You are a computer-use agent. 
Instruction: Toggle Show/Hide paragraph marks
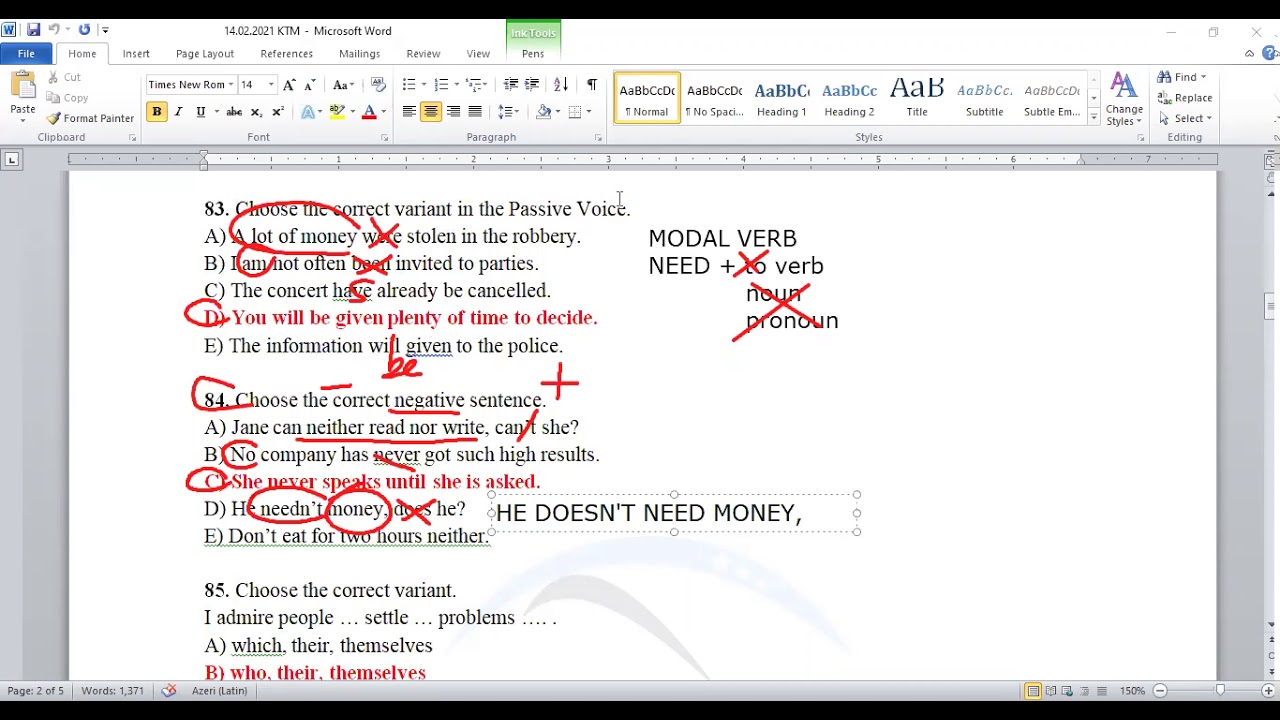592,85
